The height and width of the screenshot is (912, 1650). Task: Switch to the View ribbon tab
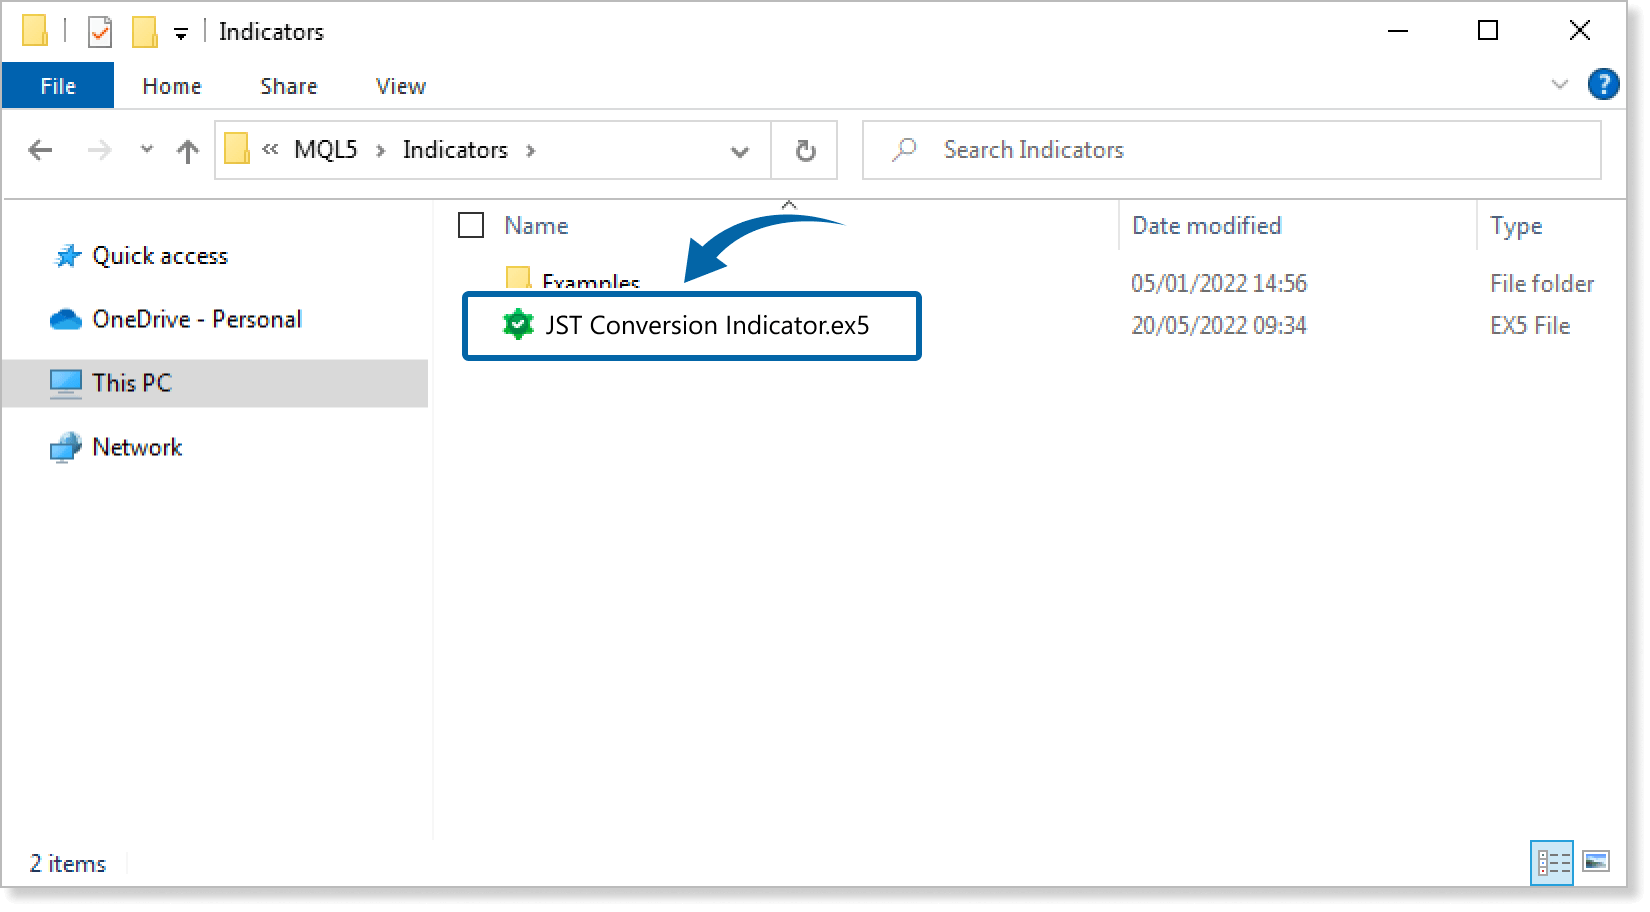(400, 86)
